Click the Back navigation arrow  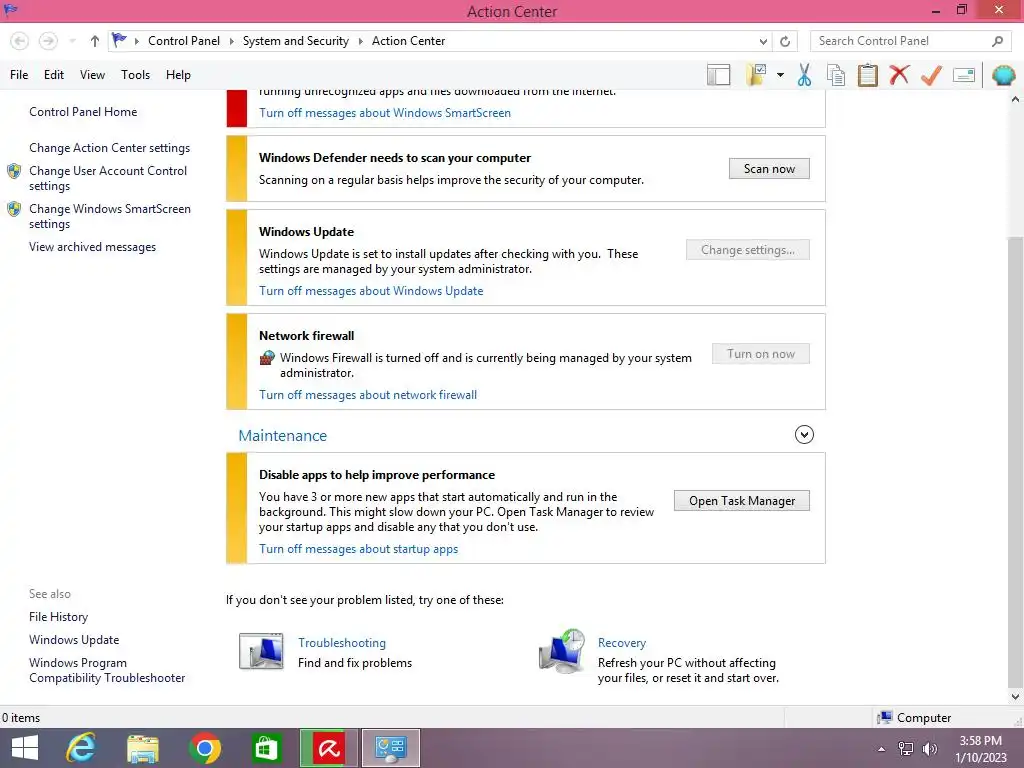(20, 41)
